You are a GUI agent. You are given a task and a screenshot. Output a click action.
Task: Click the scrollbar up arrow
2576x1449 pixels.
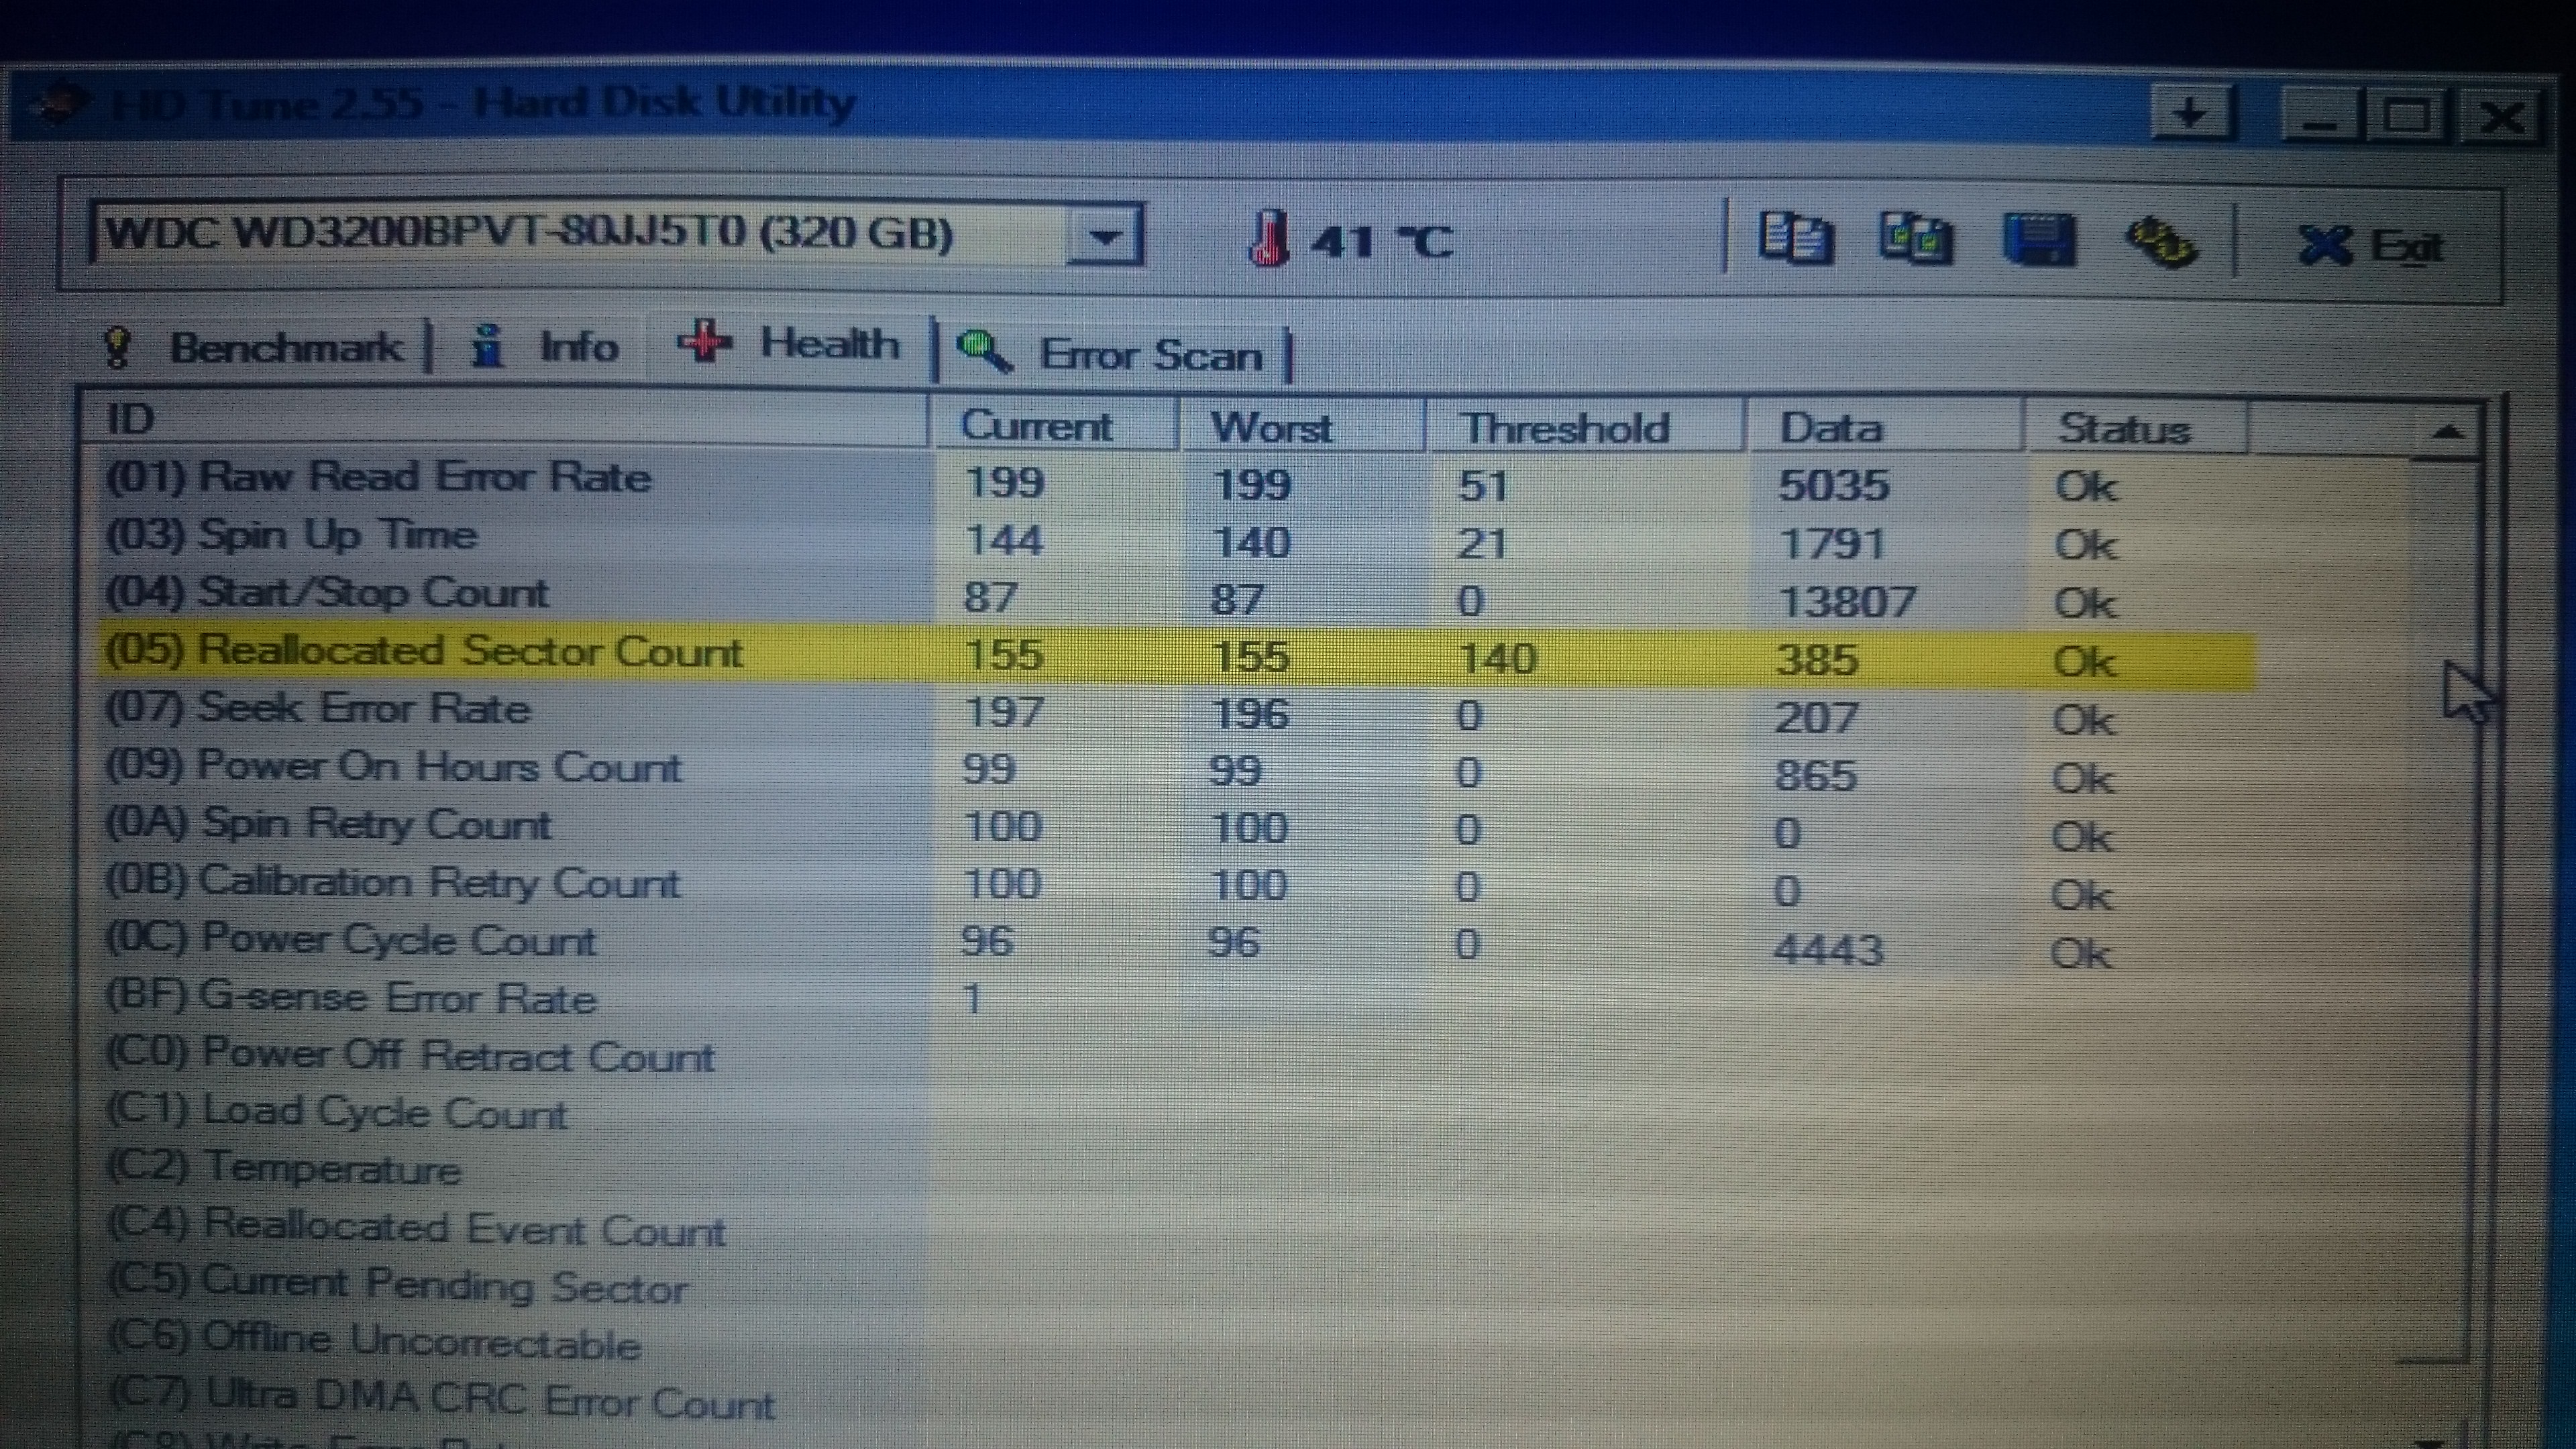click(2446, 433)
